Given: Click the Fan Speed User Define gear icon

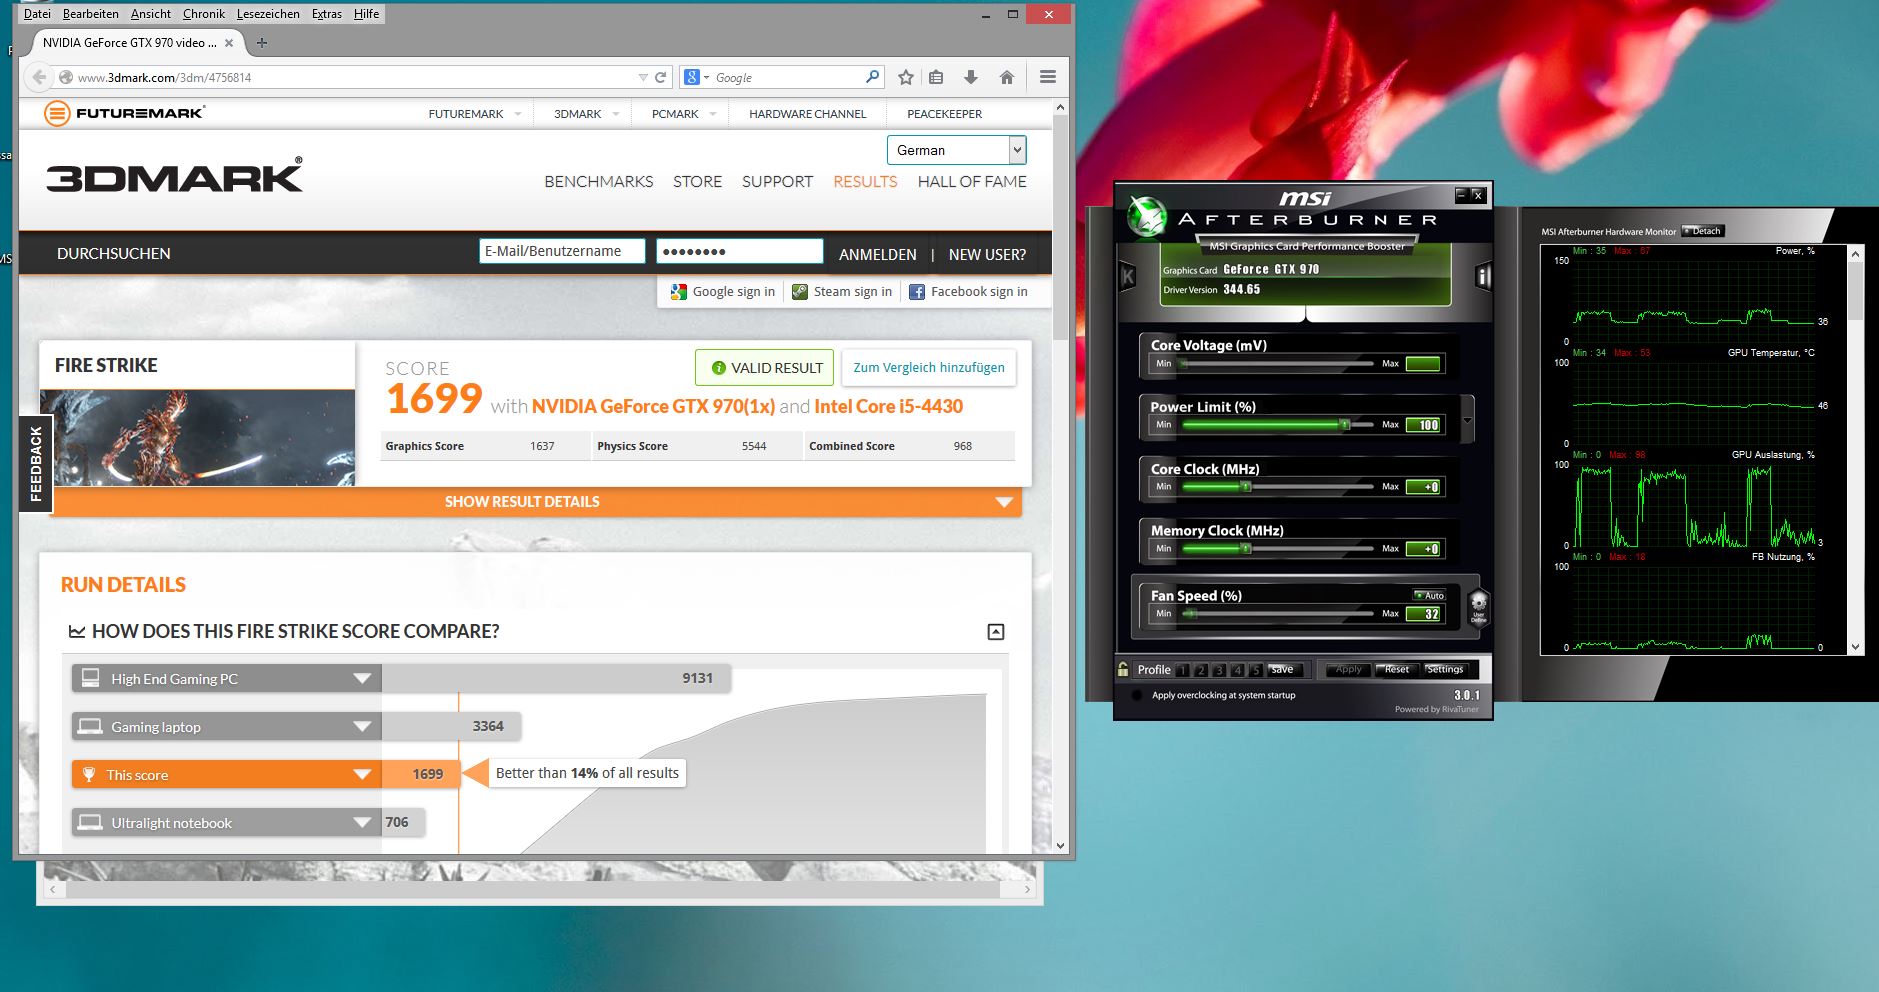Looking at the screenshot, I should (1478, 607).
